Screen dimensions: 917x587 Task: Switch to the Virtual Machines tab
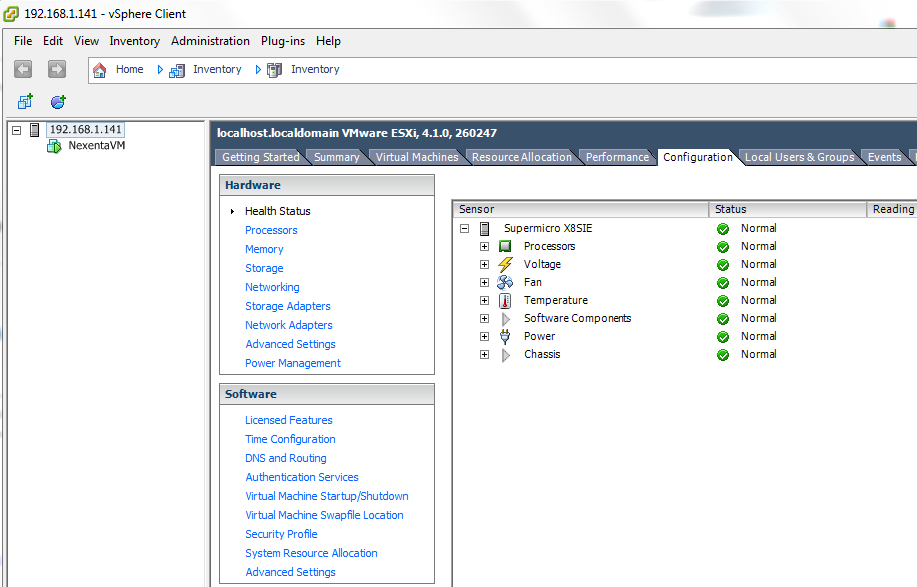coord(416,157)
